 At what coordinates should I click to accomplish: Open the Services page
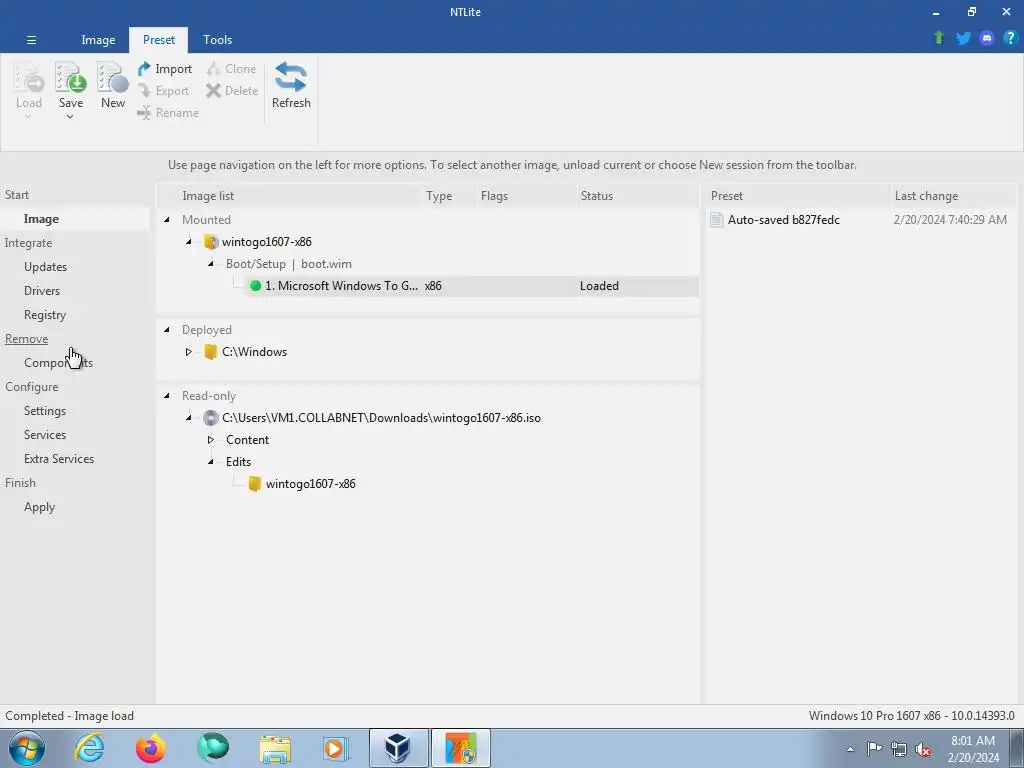click(x=44, y=435)
